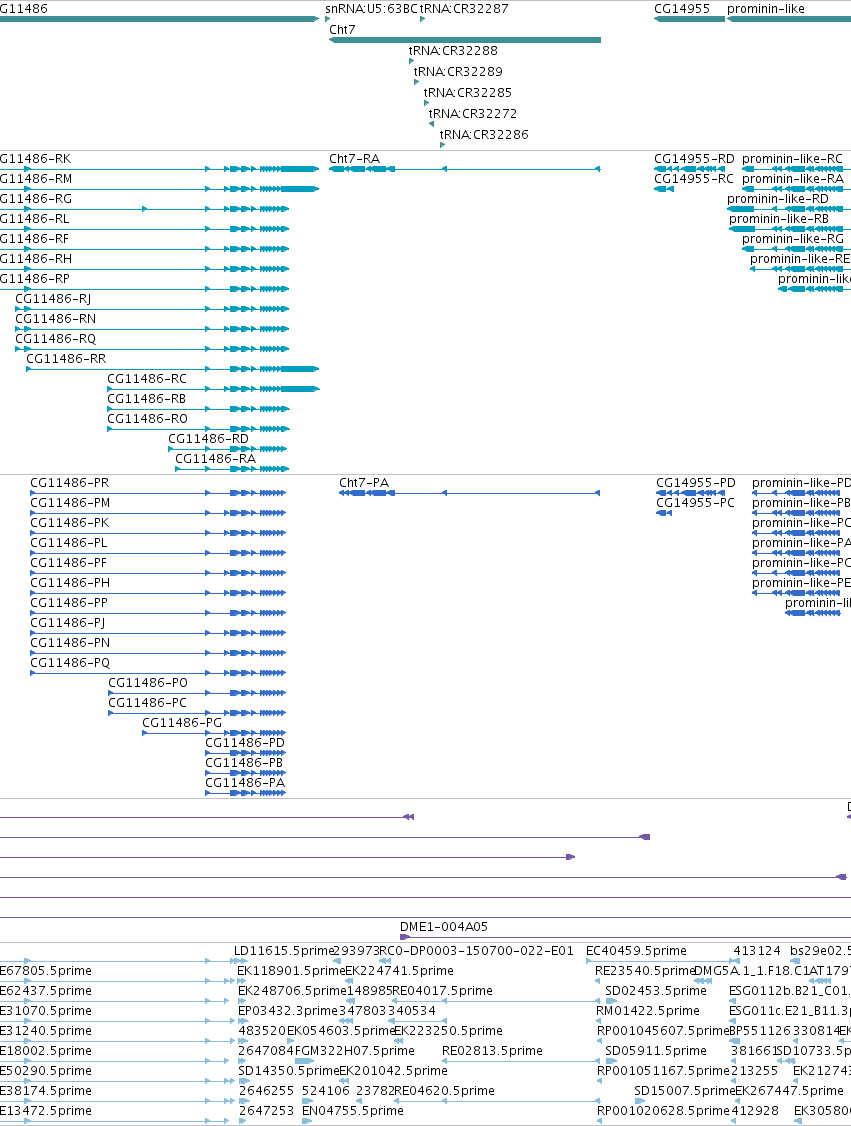Select the tRNA:CR32287 gene label
Viewport: 851px width, 1126px height.
click(464, 9)
